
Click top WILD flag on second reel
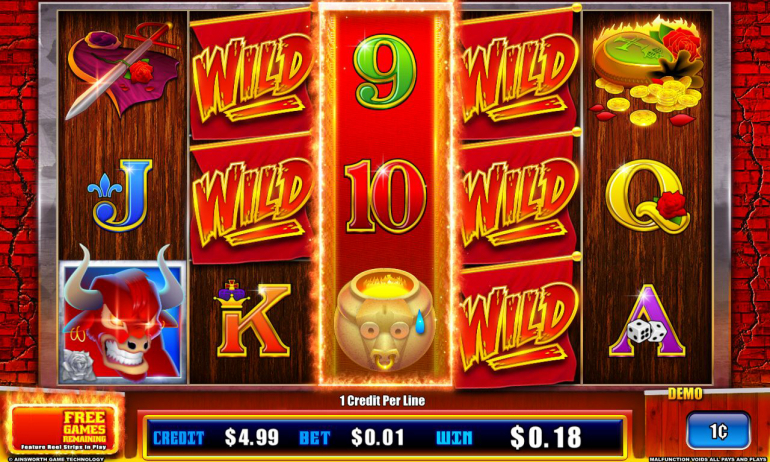[x=252, y=74]
